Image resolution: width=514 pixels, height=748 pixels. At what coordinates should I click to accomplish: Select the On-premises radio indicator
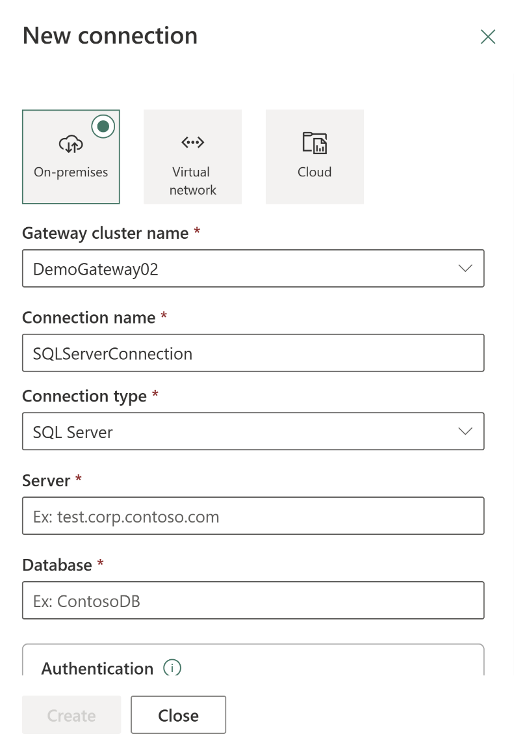(103, 126)
